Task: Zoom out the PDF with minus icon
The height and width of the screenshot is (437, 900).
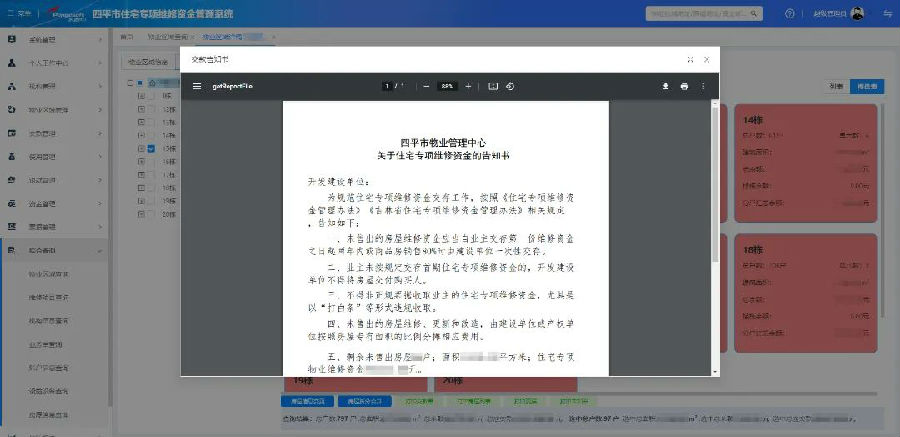Action: [x=426, y=86]
